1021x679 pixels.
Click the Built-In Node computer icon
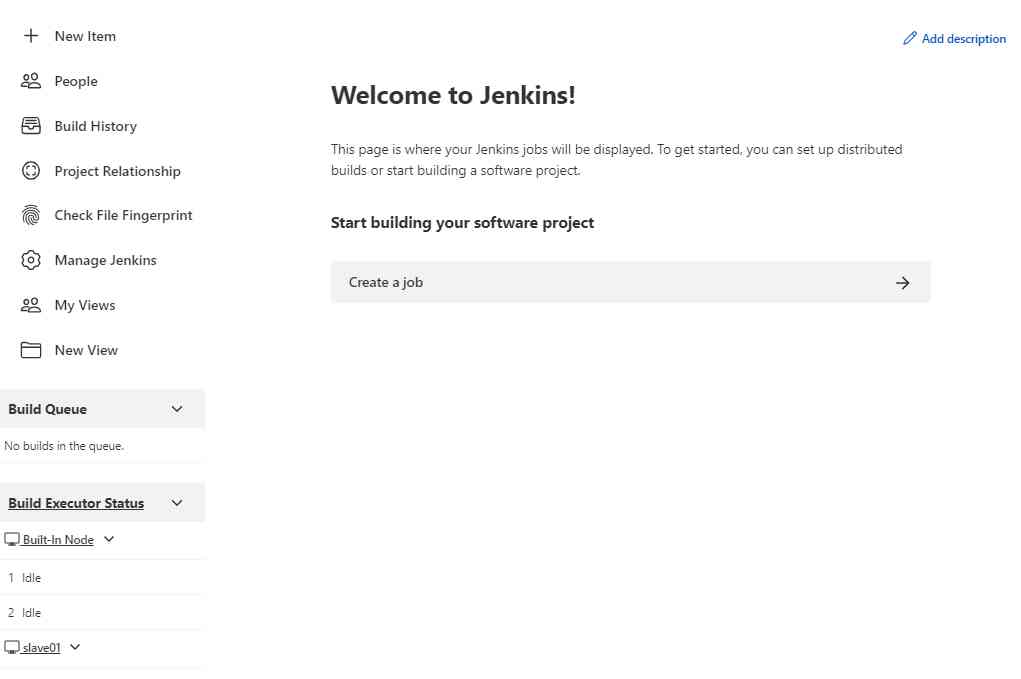pos(9,539)
